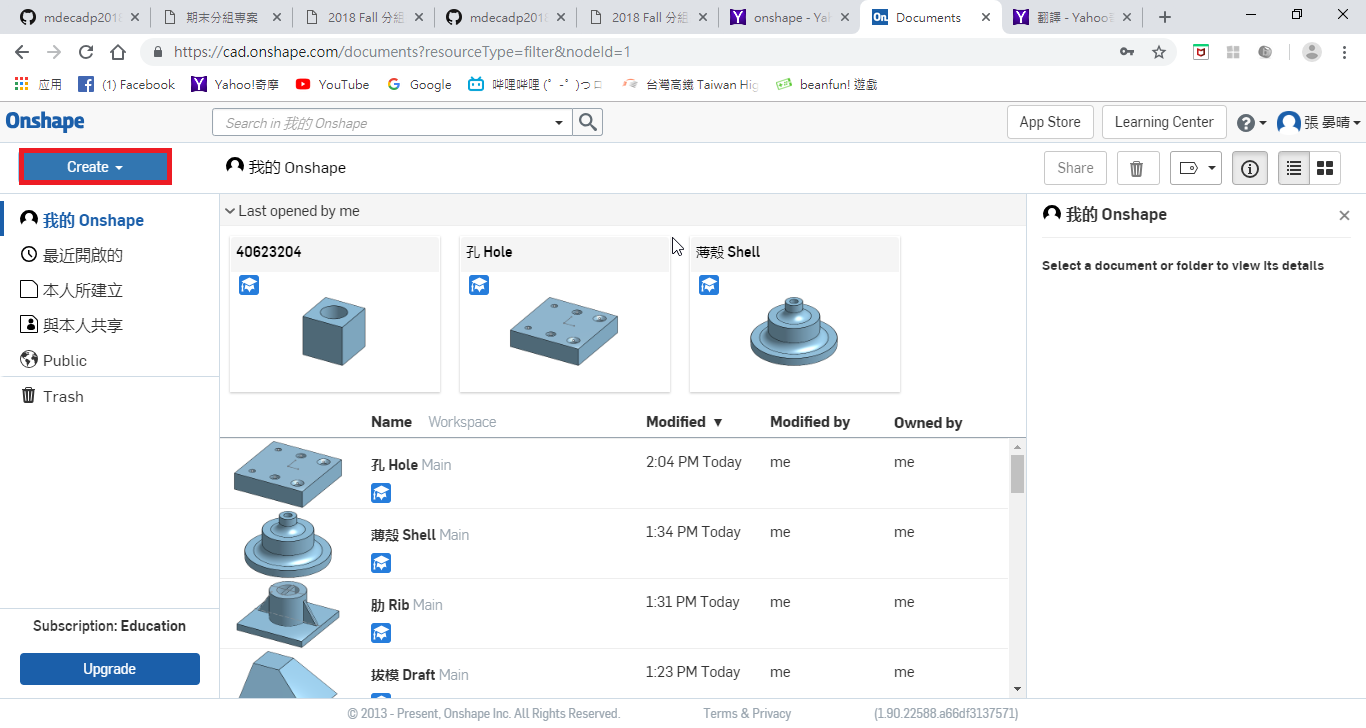Collapse the Last opened by me section
This screenshot has height=728, width=1366.
[292, 211]
